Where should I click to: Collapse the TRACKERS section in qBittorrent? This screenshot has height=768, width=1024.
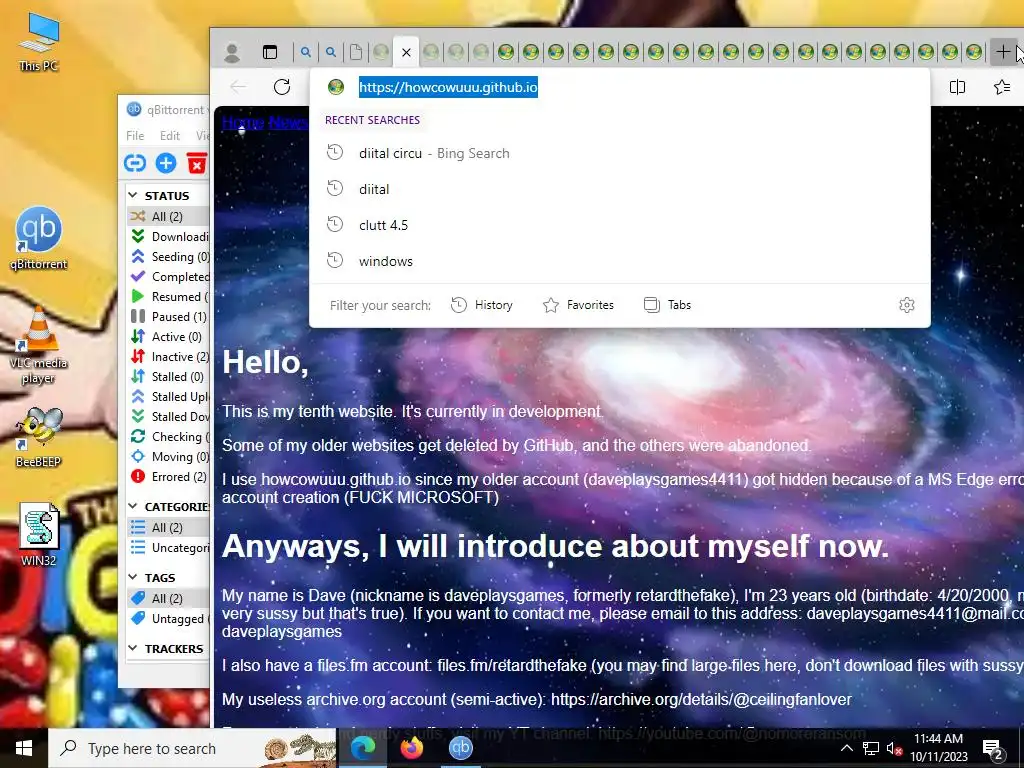click(133, 648)
